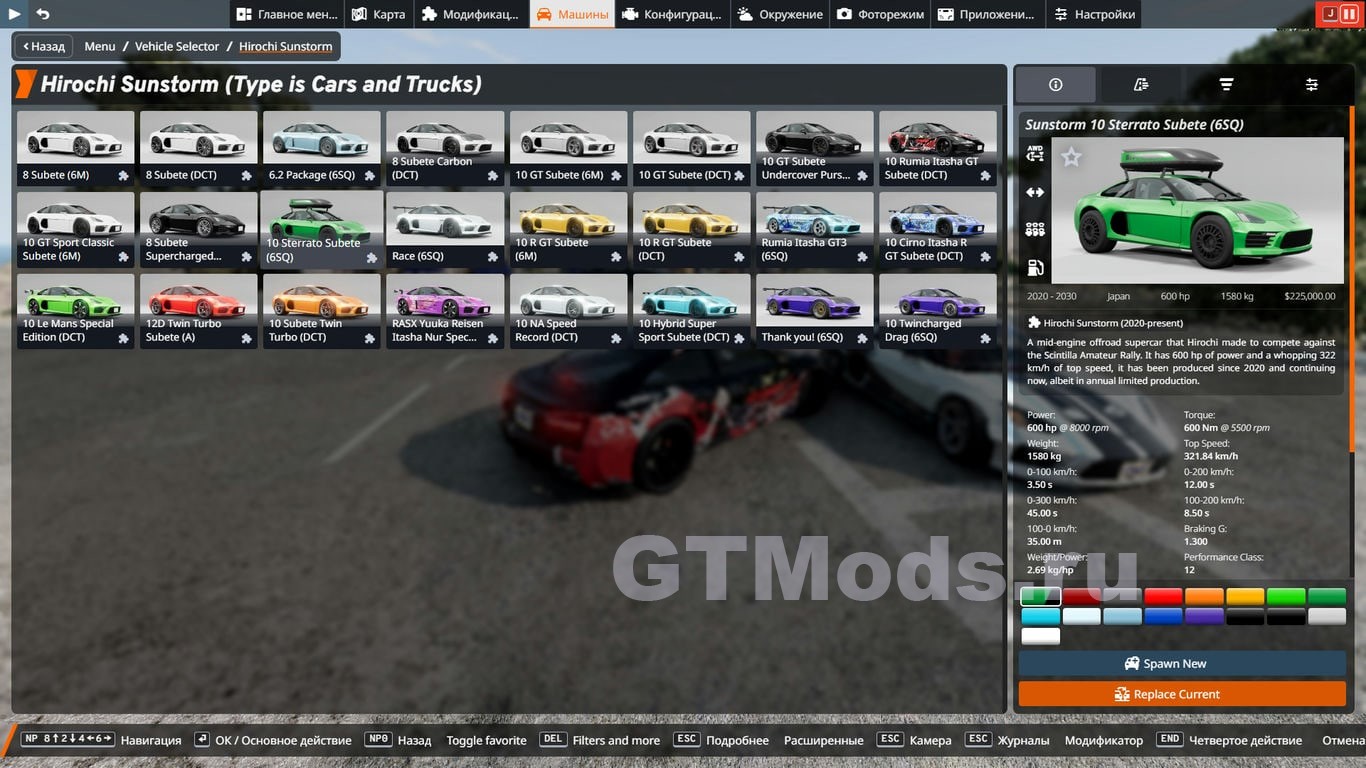The image size is (1366, 768).
Task: Click the red pause button at top-right
Action: [x=1349, y=14]
